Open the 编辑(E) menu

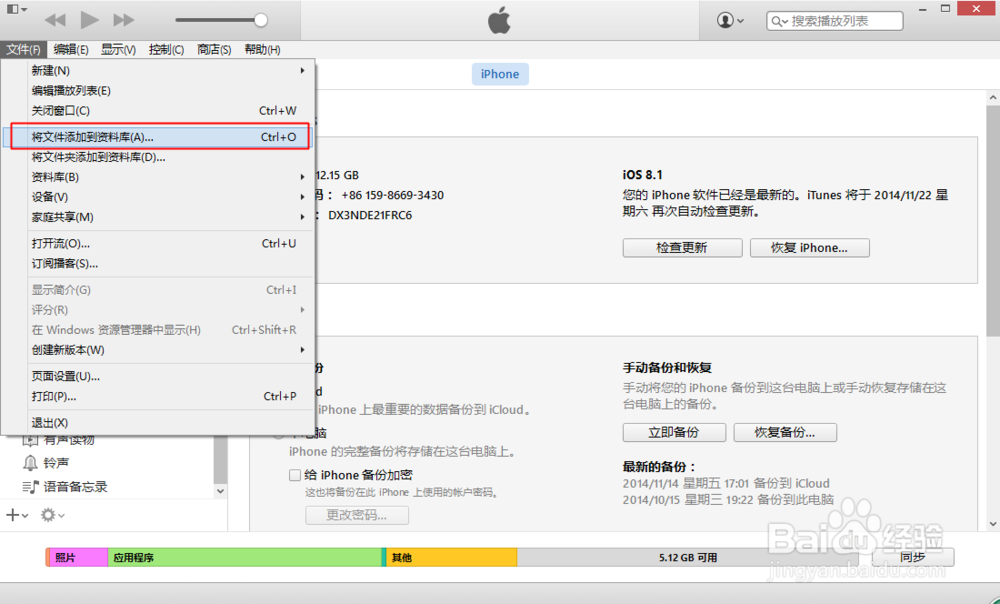click(71, 49)
